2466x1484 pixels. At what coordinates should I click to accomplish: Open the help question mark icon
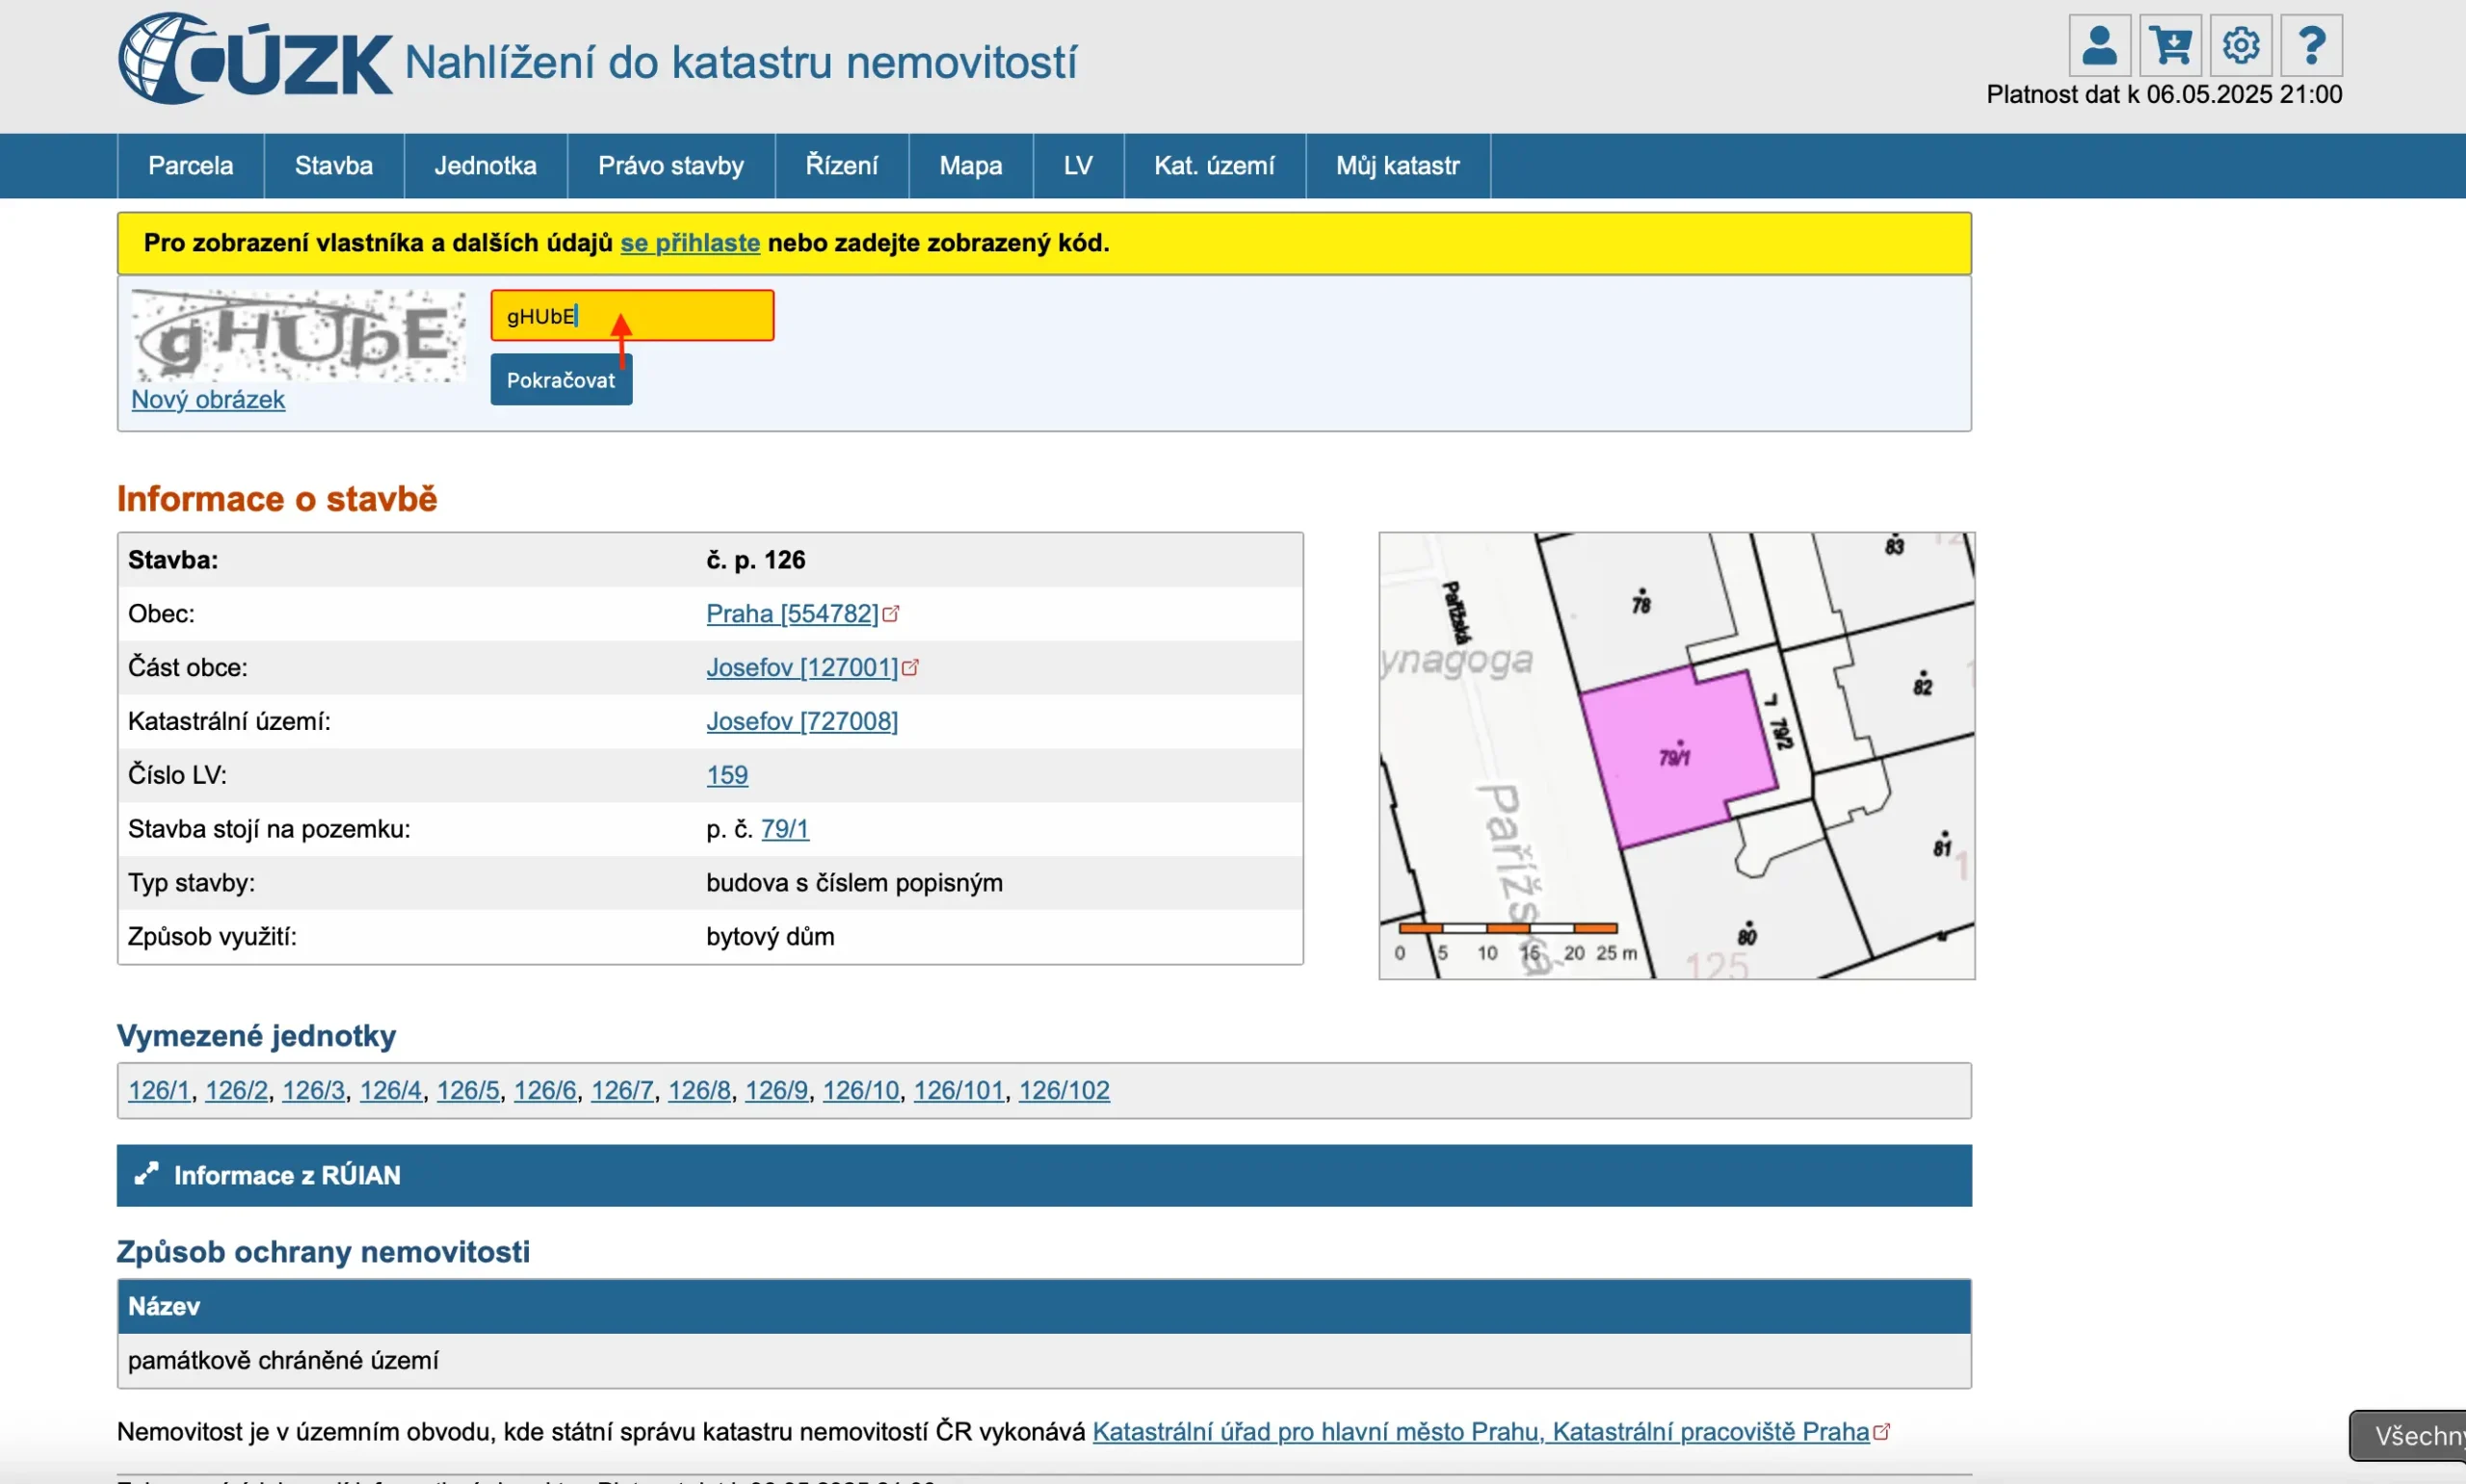(2311, 46)
